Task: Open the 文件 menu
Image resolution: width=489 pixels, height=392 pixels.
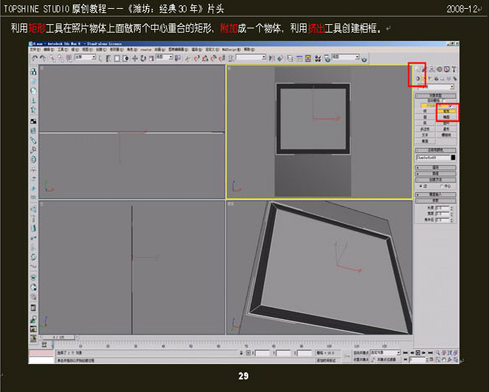Action: (x=35, y=50)
